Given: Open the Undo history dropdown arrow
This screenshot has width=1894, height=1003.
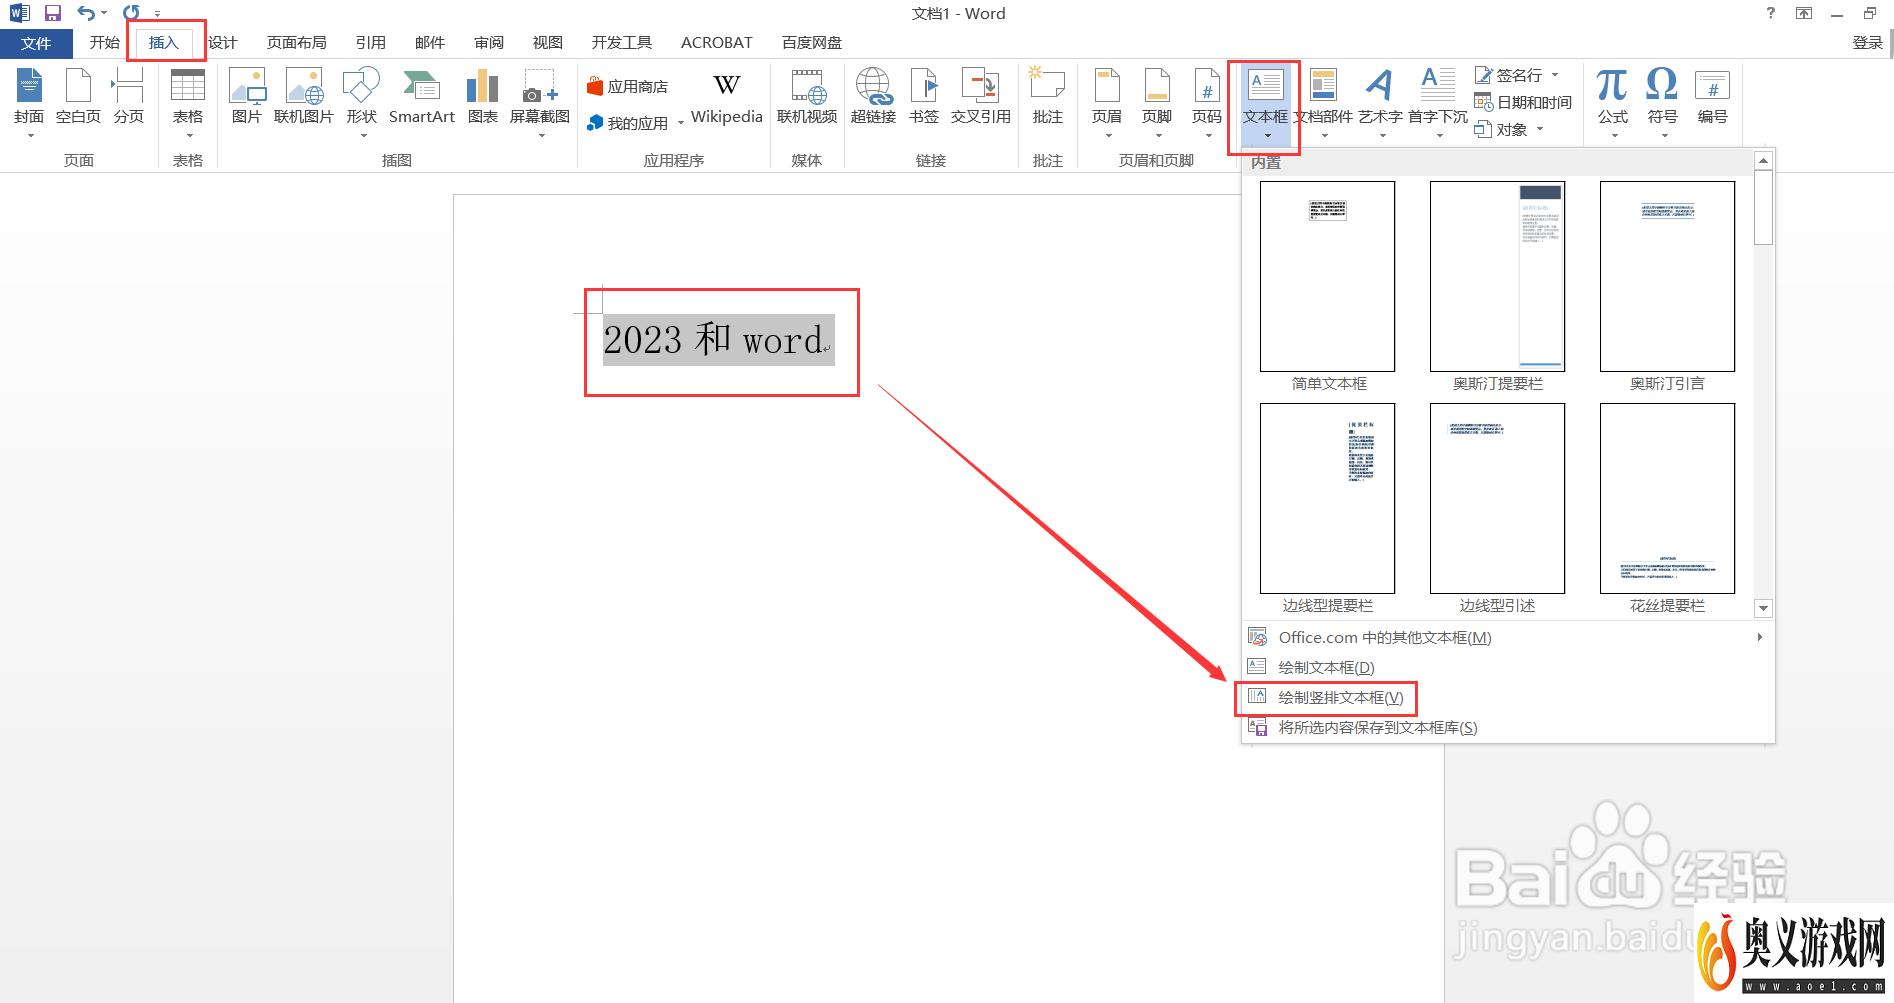Looking at the screenshot, I should (x=104, y=13).
